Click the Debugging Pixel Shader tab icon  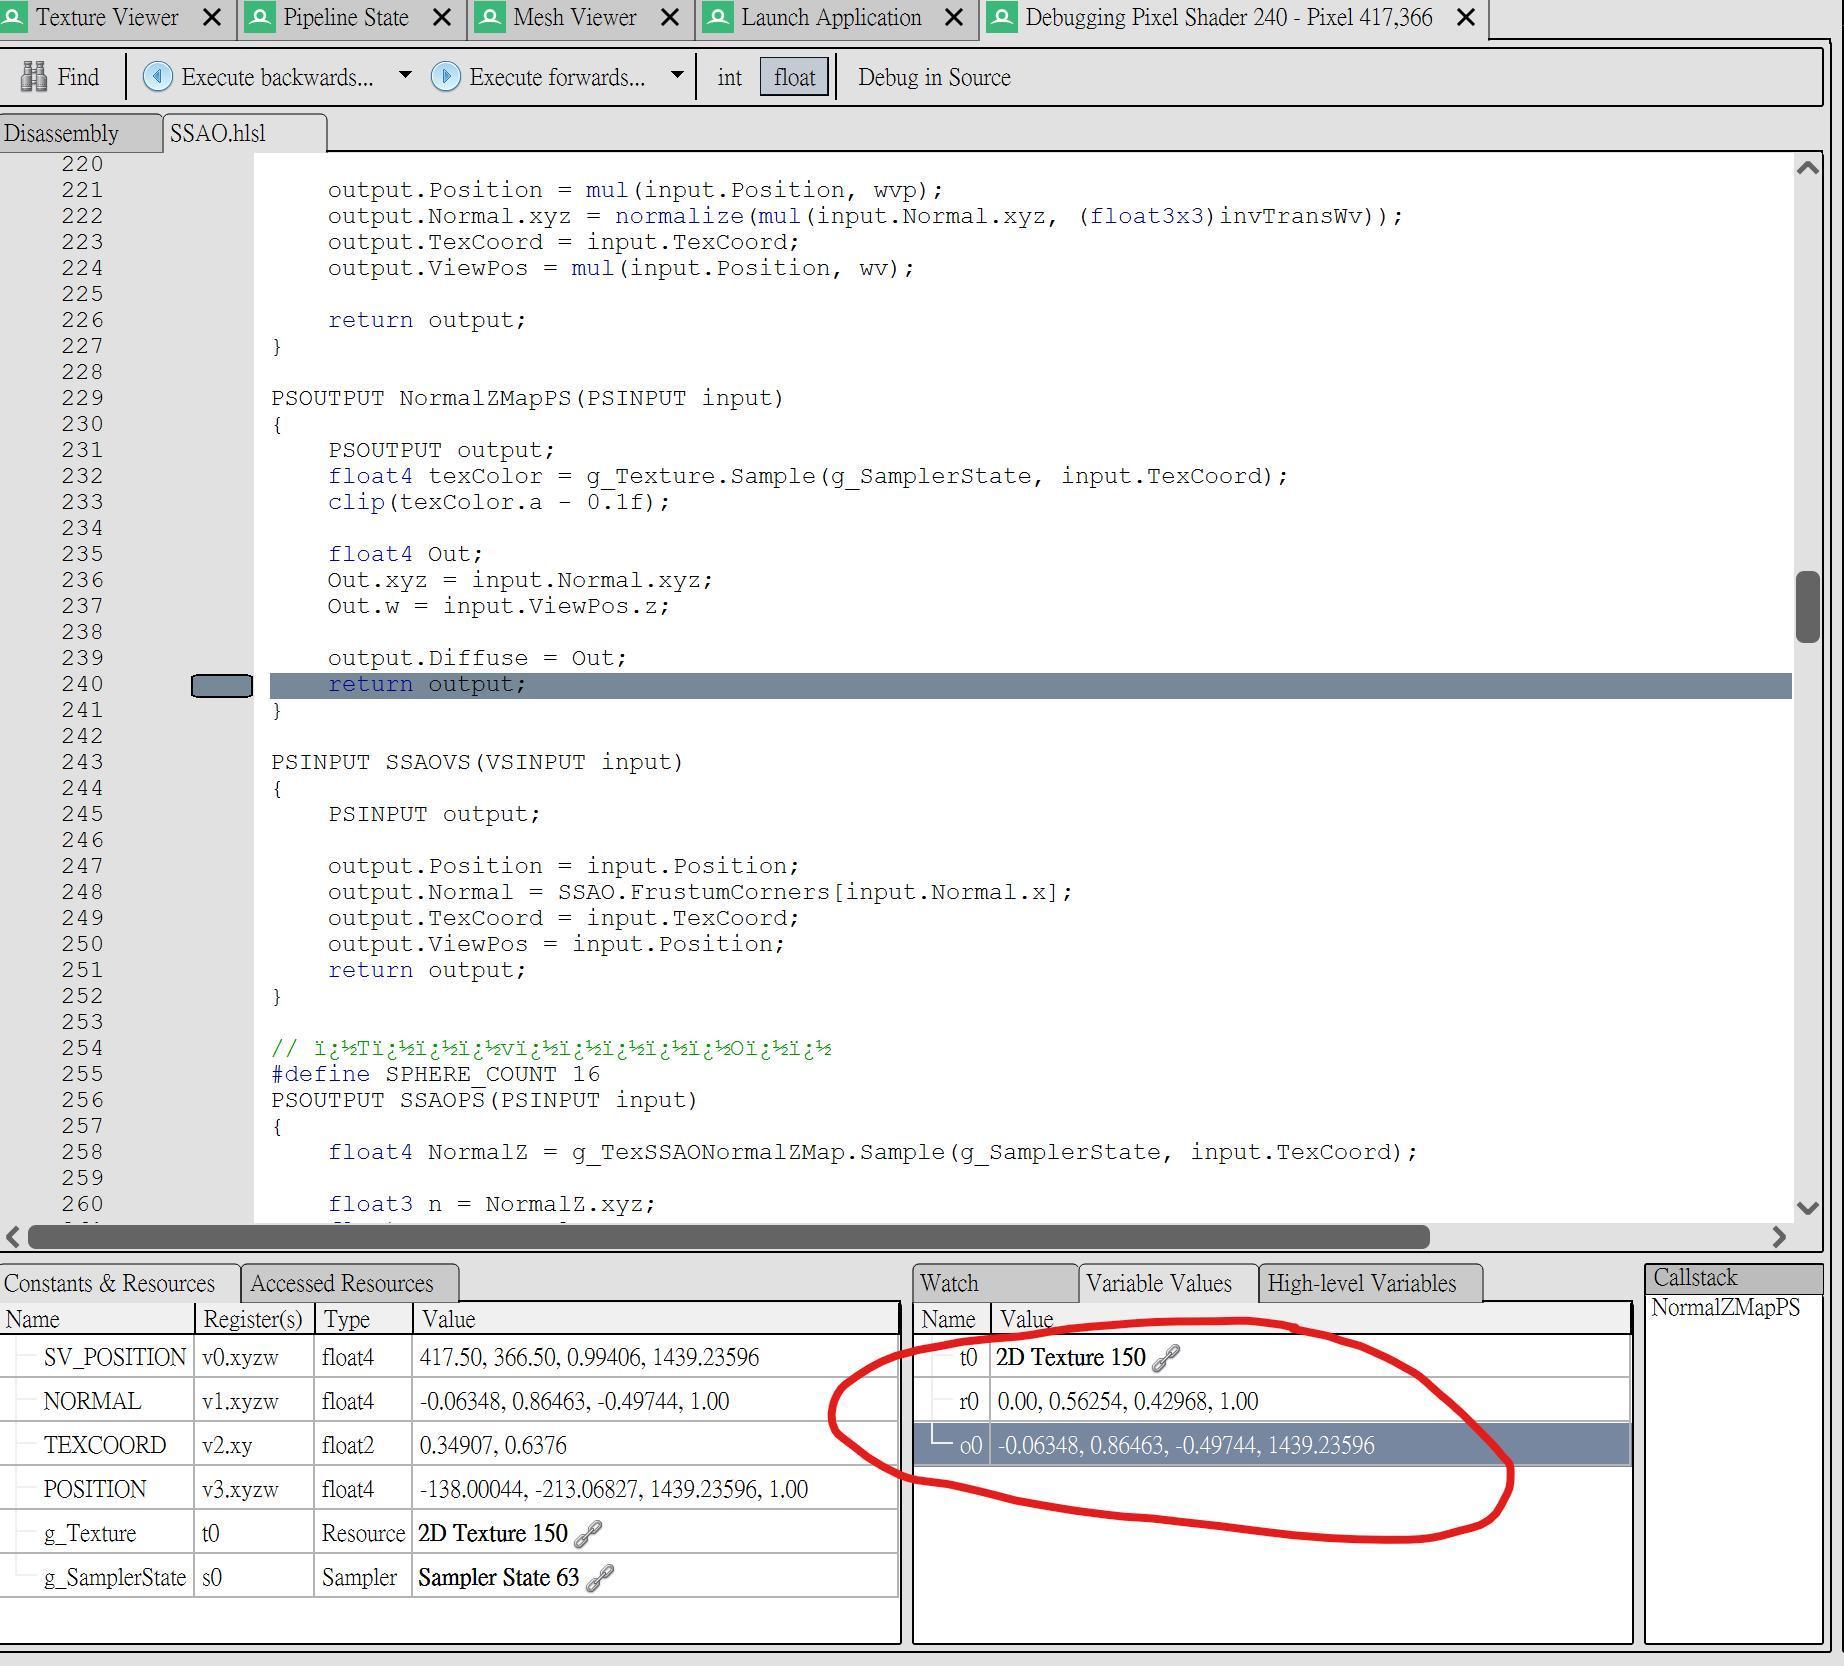tap(1002, 17)
